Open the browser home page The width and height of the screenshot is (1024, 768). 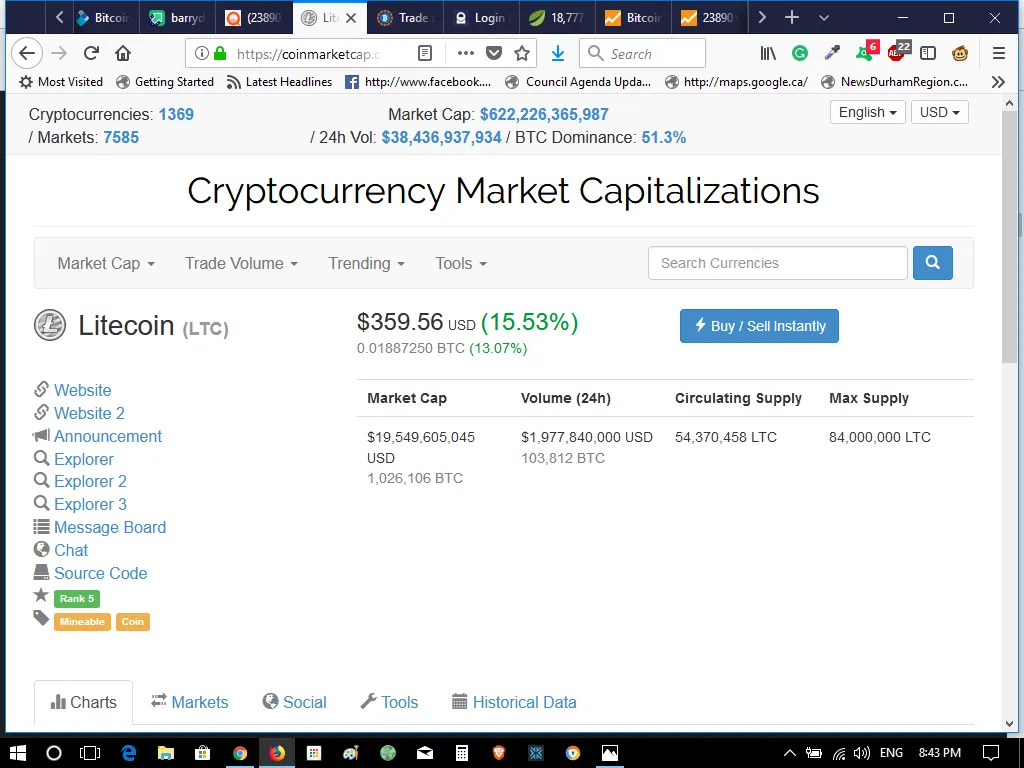[123, 54]
